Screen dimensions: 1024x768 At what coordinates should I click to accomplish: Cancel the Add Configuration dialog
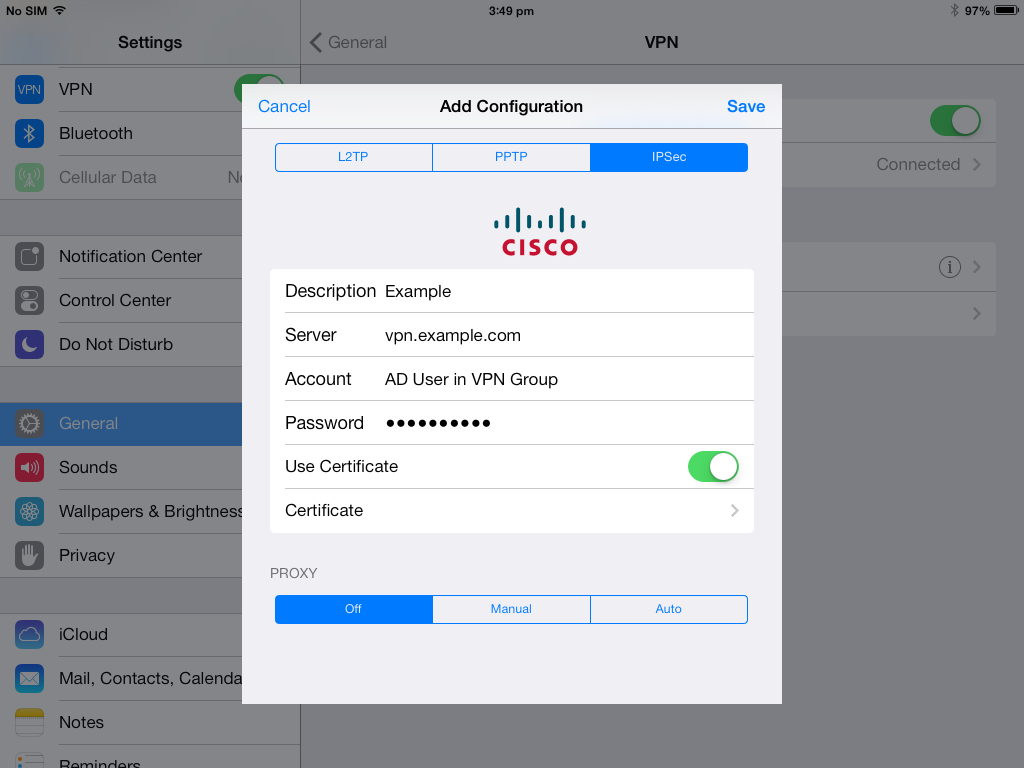coord(284,106)
